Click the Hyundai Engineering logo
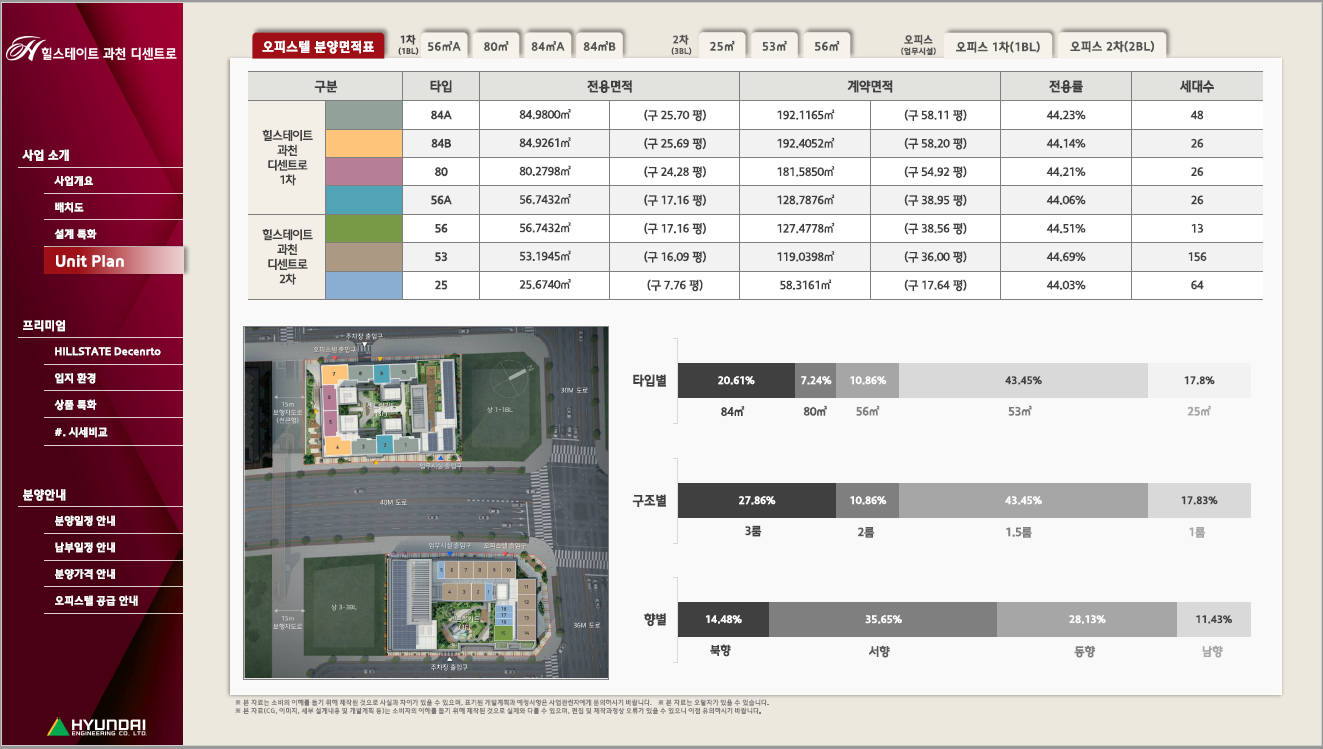The width and height of the screenshot is (1323, 749). coord(97,727)
